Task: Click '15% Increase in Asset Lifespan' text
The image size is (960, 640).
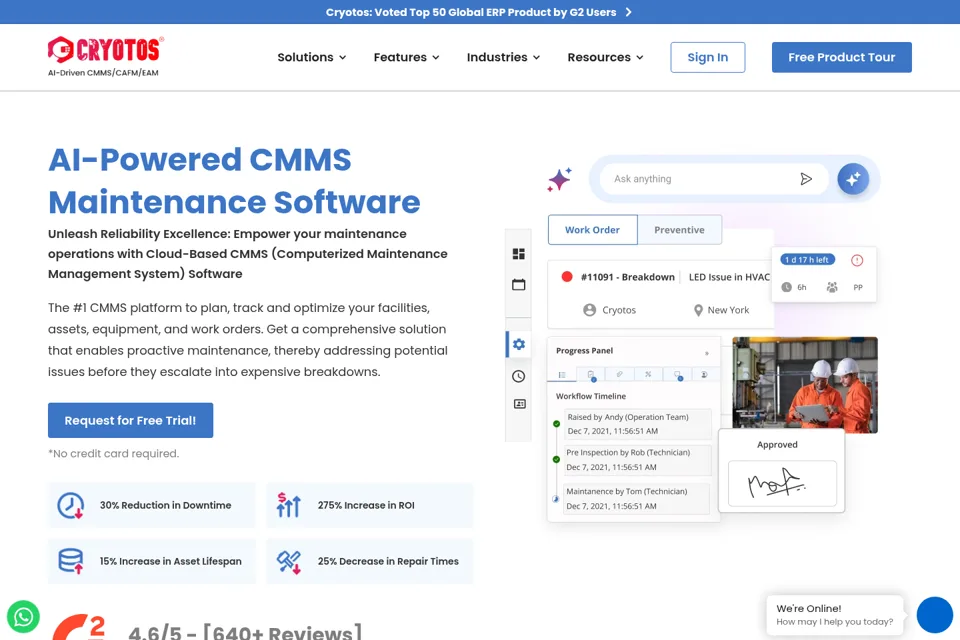Action: [170, 561]
